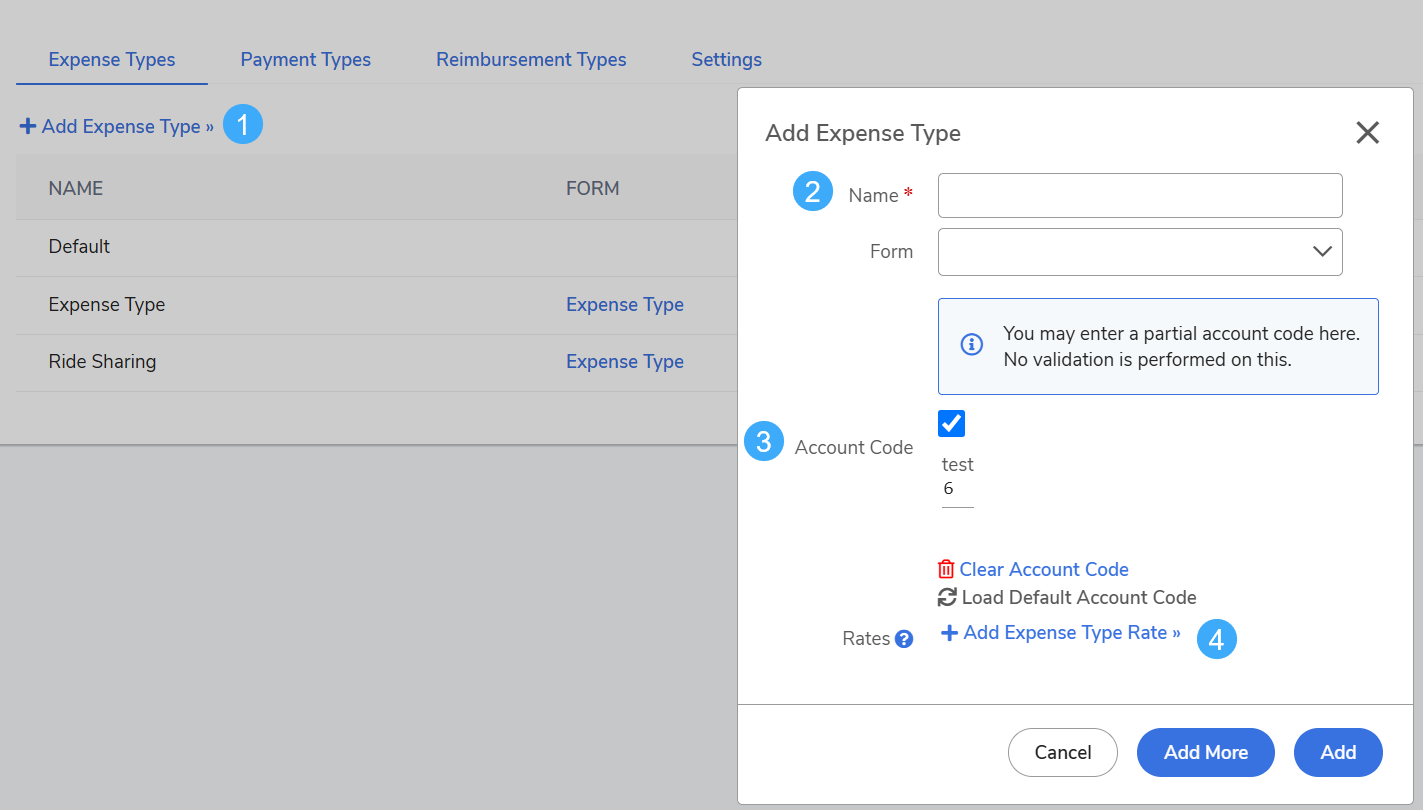The height and width of the screenshot is (810, 1423).
Task: Click the FORM column header
Action: click(593, 188)
